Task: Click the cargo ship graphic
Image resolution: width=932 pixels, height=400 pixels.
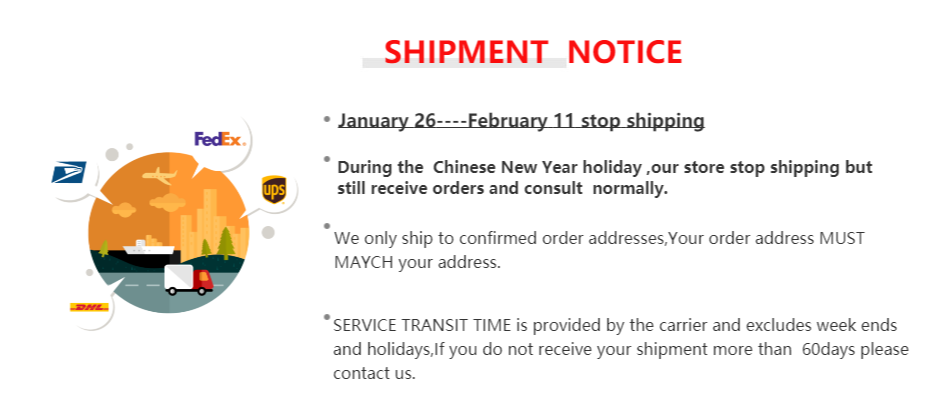Action: click(x=149, y=245)
